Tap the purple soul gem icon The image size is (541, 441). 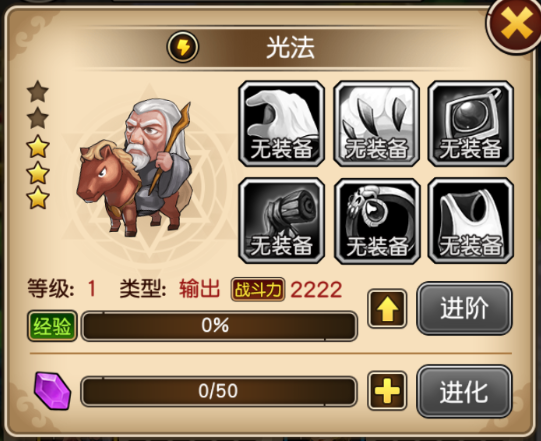click(52, 391)
